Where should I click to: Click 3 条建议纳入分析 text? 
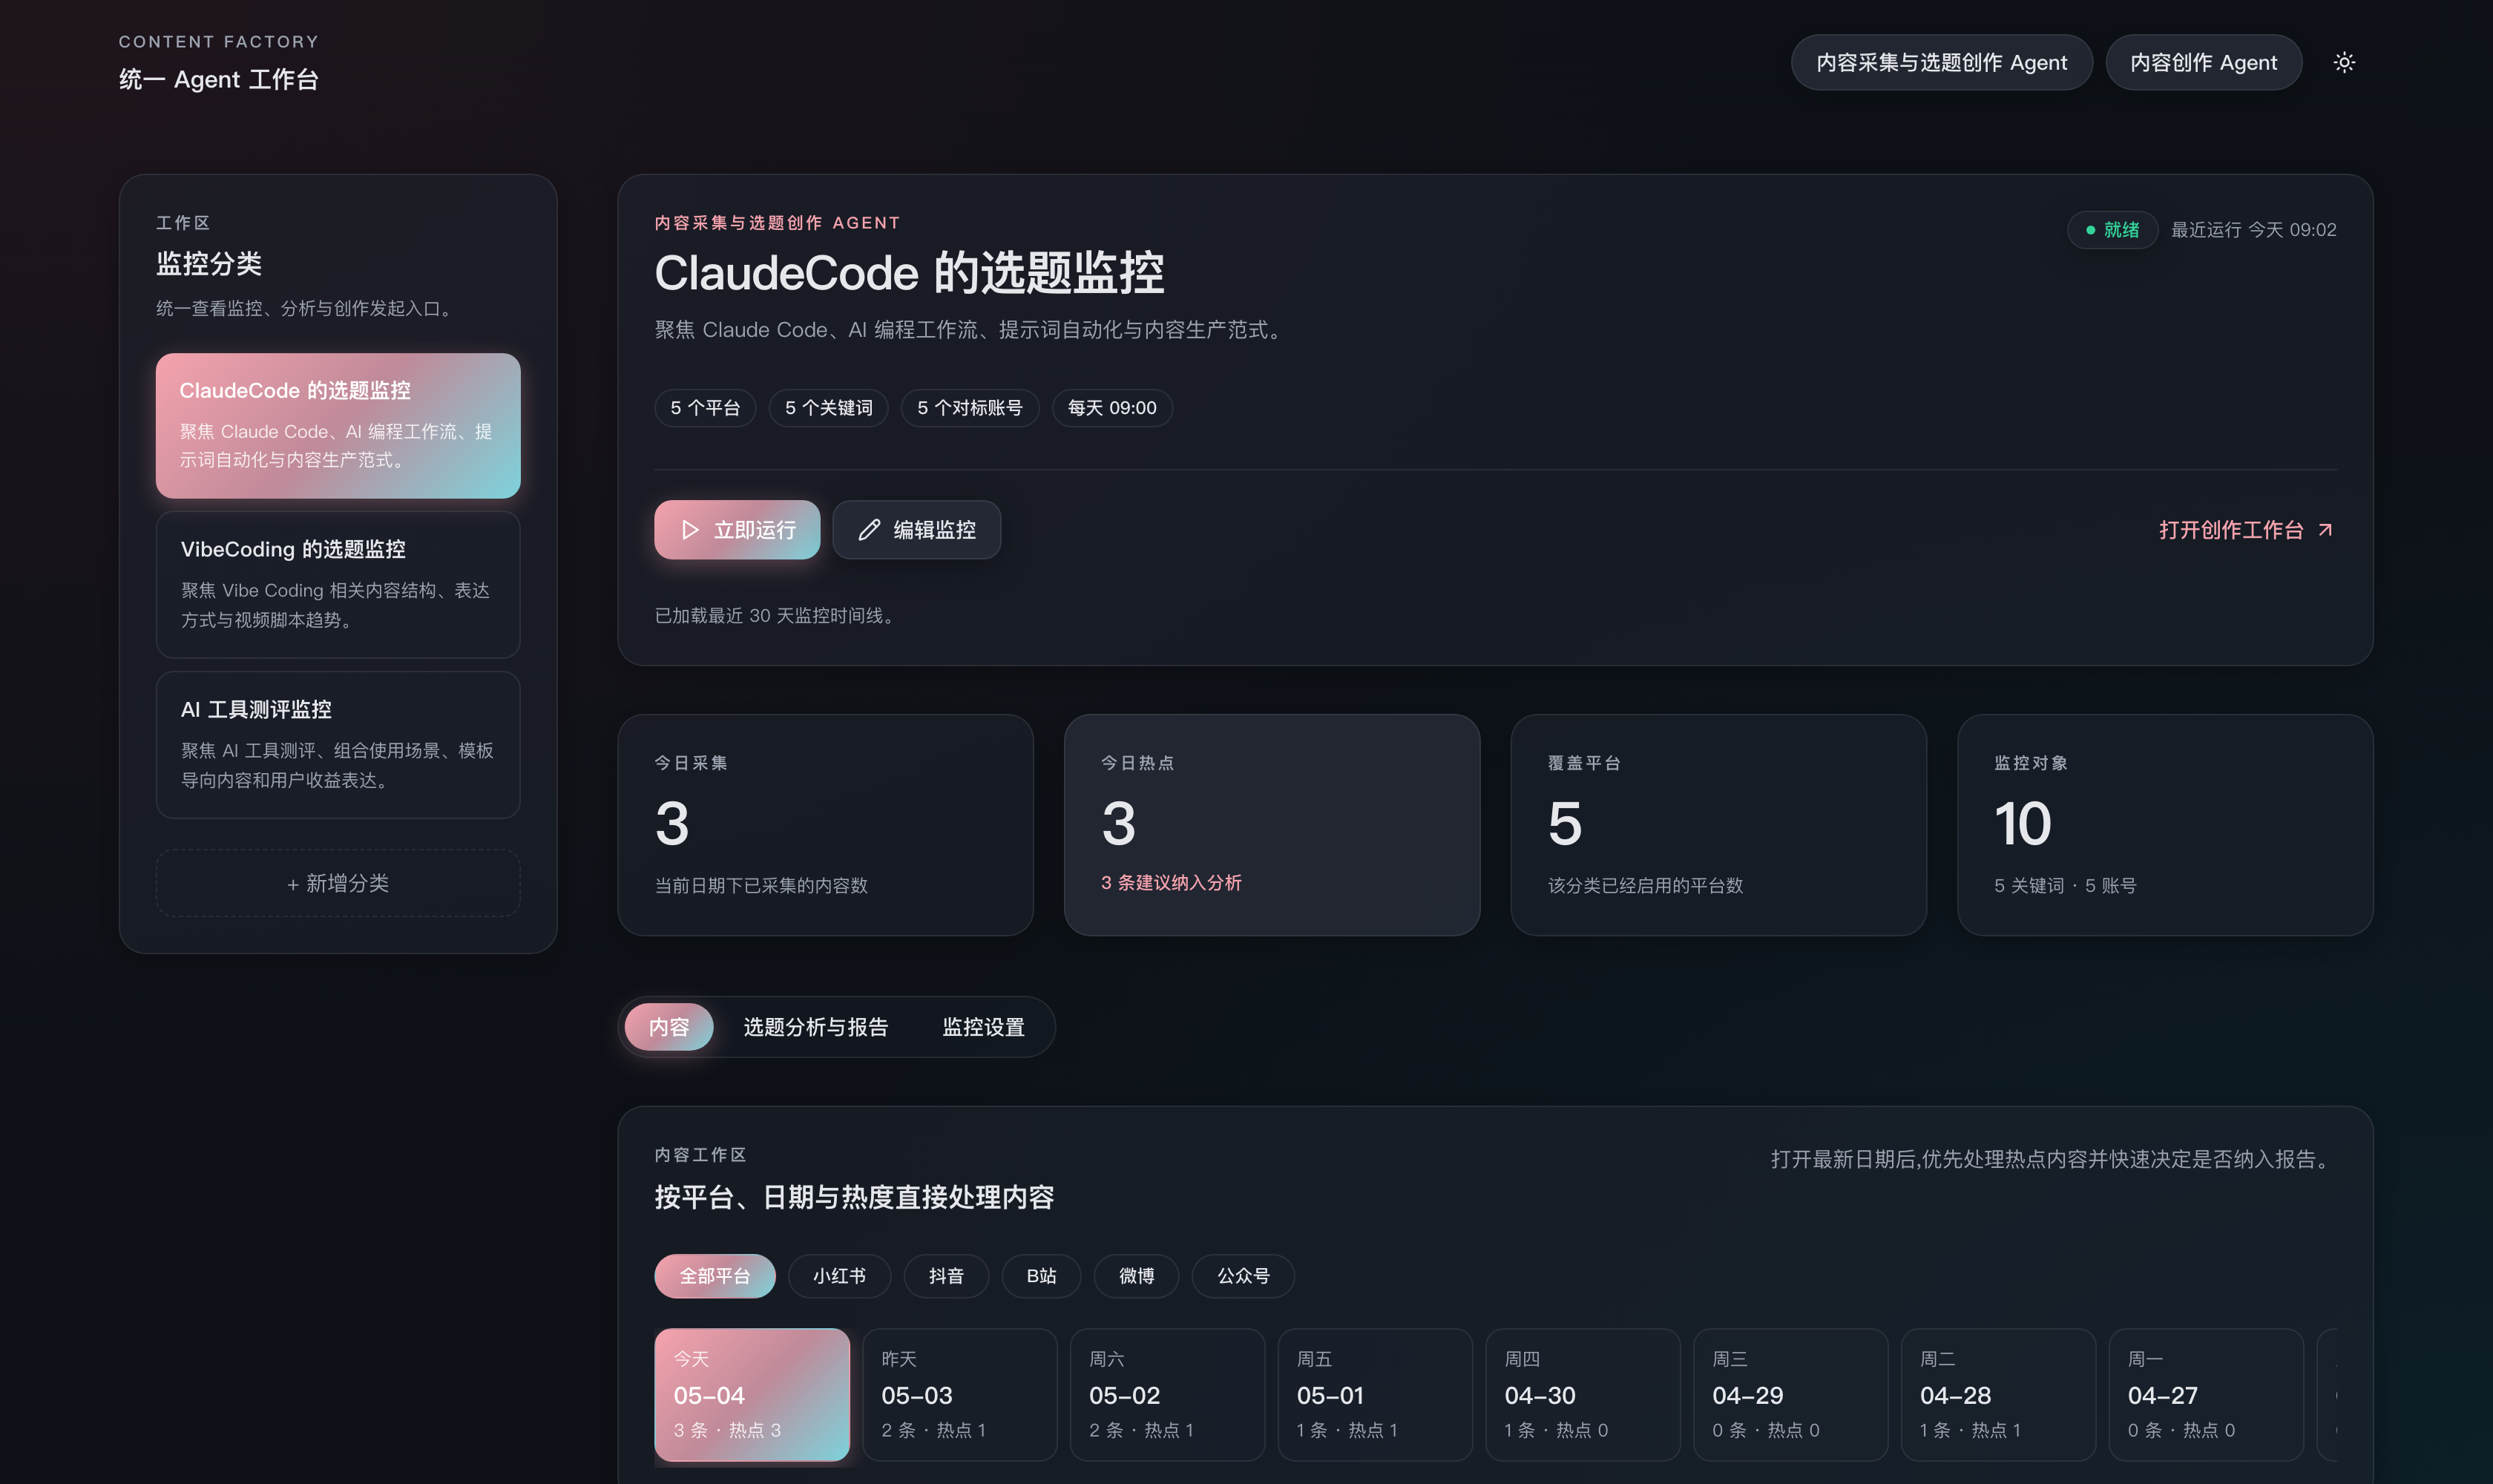tap(1171, 883)
